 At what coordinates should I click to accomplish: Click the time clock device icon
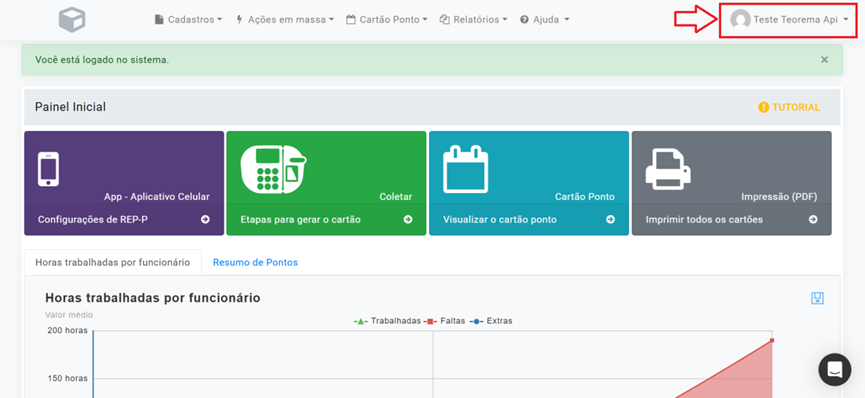point(274,170)
